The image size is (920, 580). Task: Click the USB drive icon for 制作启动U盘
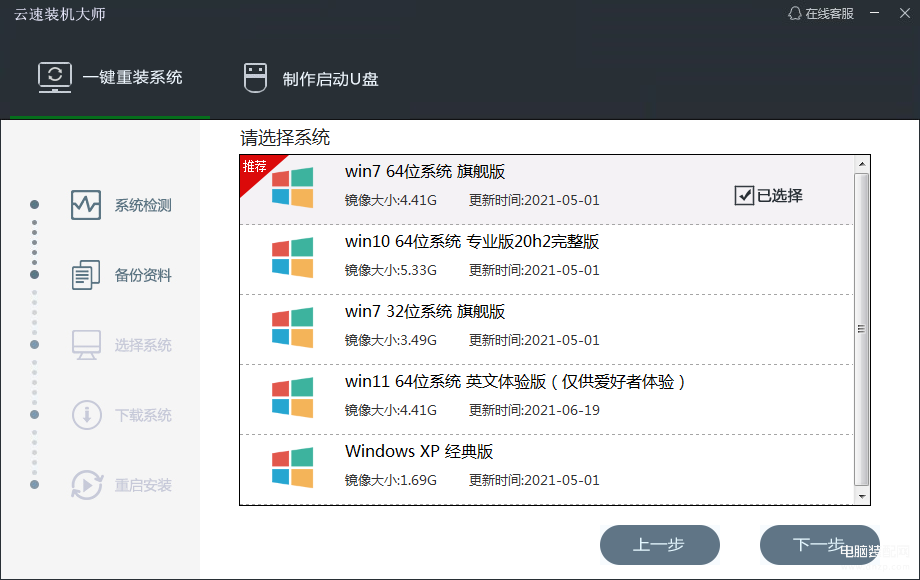[x=255, y=78]
